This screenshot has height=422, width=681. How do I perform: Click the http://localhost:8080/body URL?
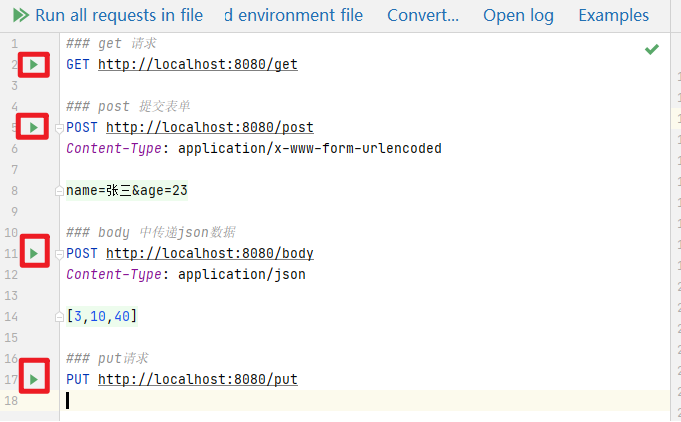point(209,254)
